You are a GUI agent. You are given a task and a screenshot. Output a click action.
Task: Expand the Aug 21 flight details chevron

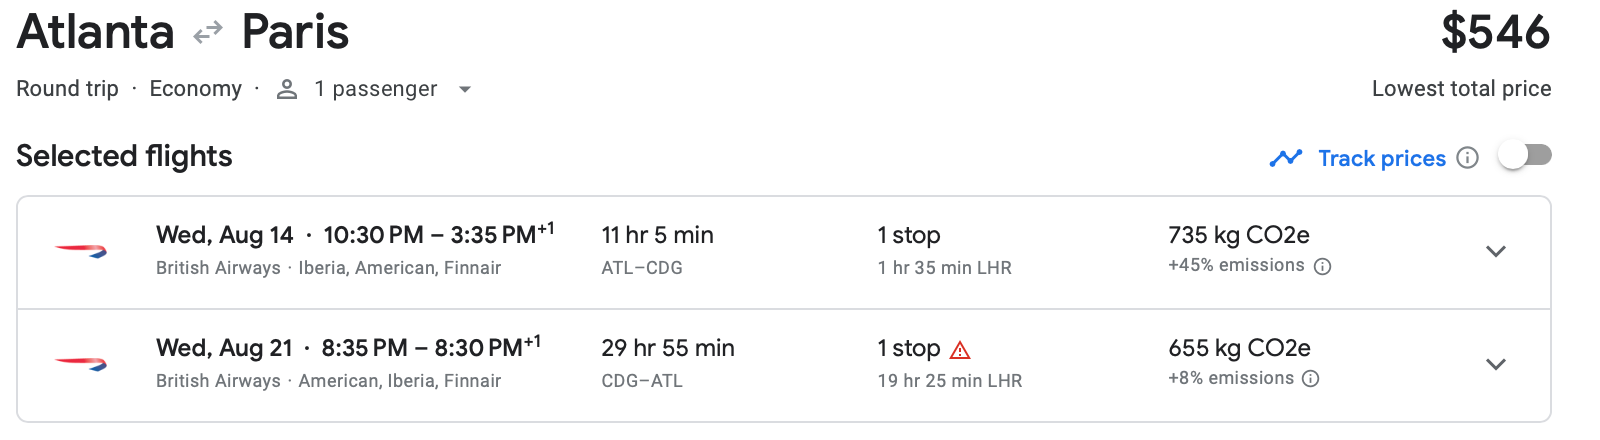1496,364
